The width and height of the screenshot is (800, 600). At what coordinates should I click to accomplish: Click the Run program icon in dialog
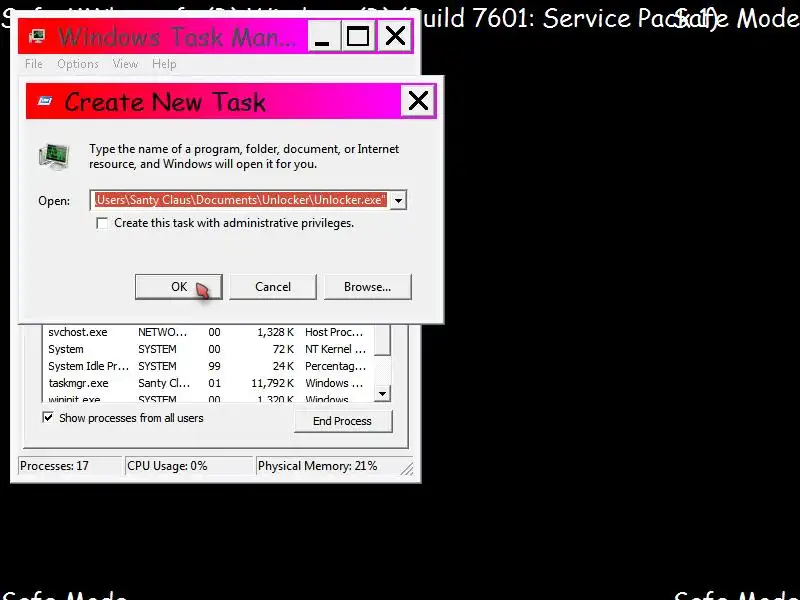(x=54, y=157)
